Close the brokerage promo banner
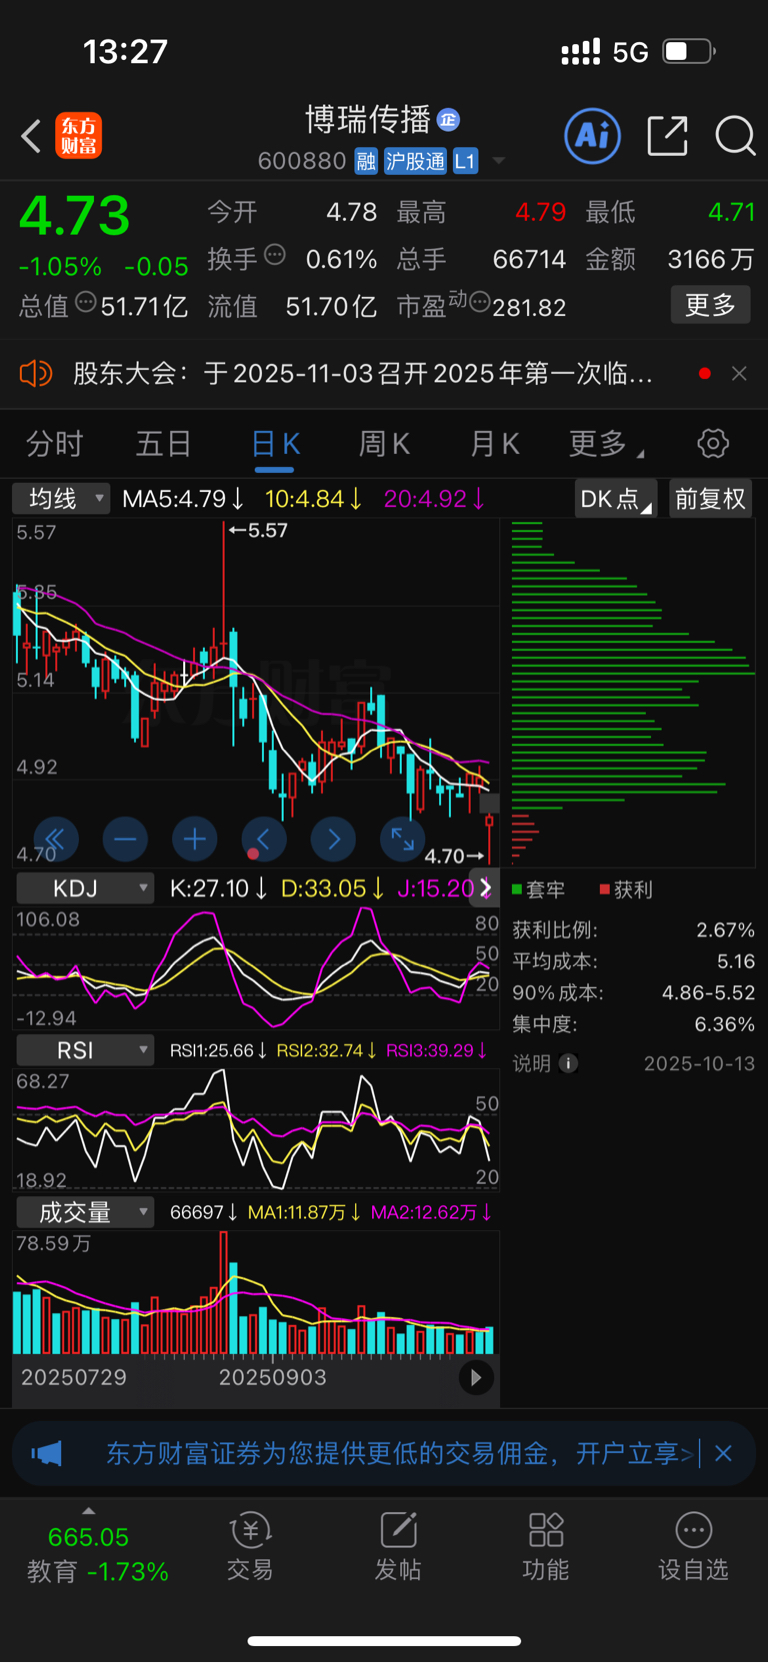This screenshot has width=768, height=1663. [x=724, y=1453]
